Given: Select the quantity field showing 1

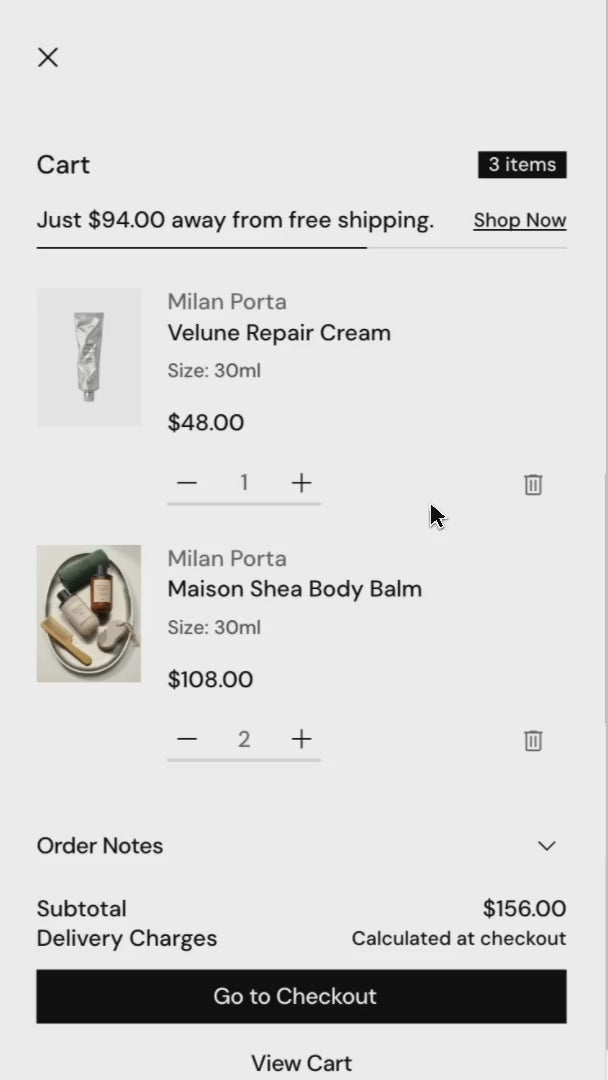Looking at the screenshot, I should (x=244, y=483).
